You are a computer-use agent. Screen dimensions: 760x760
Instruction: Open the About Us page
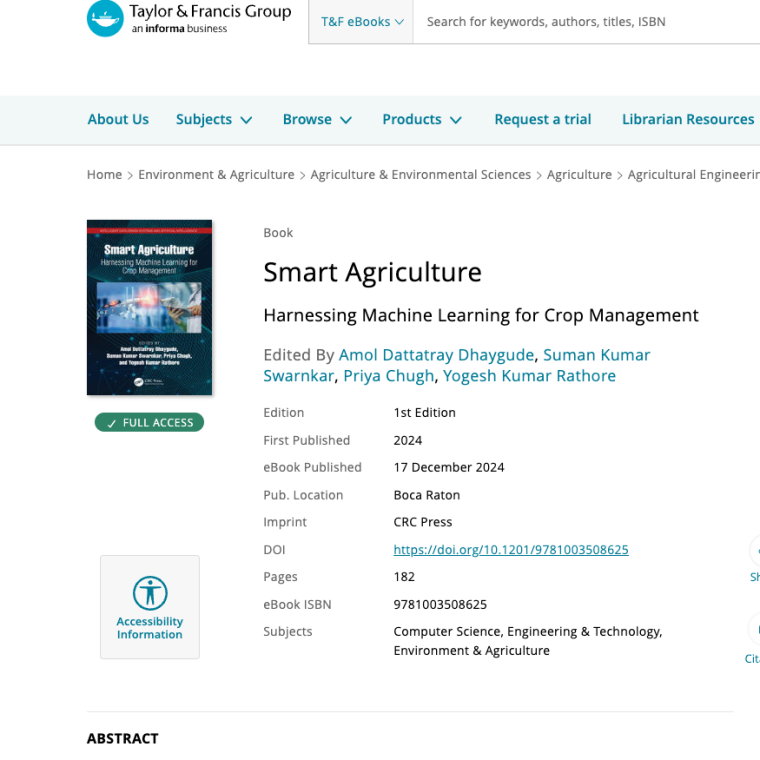pos(118,119)
